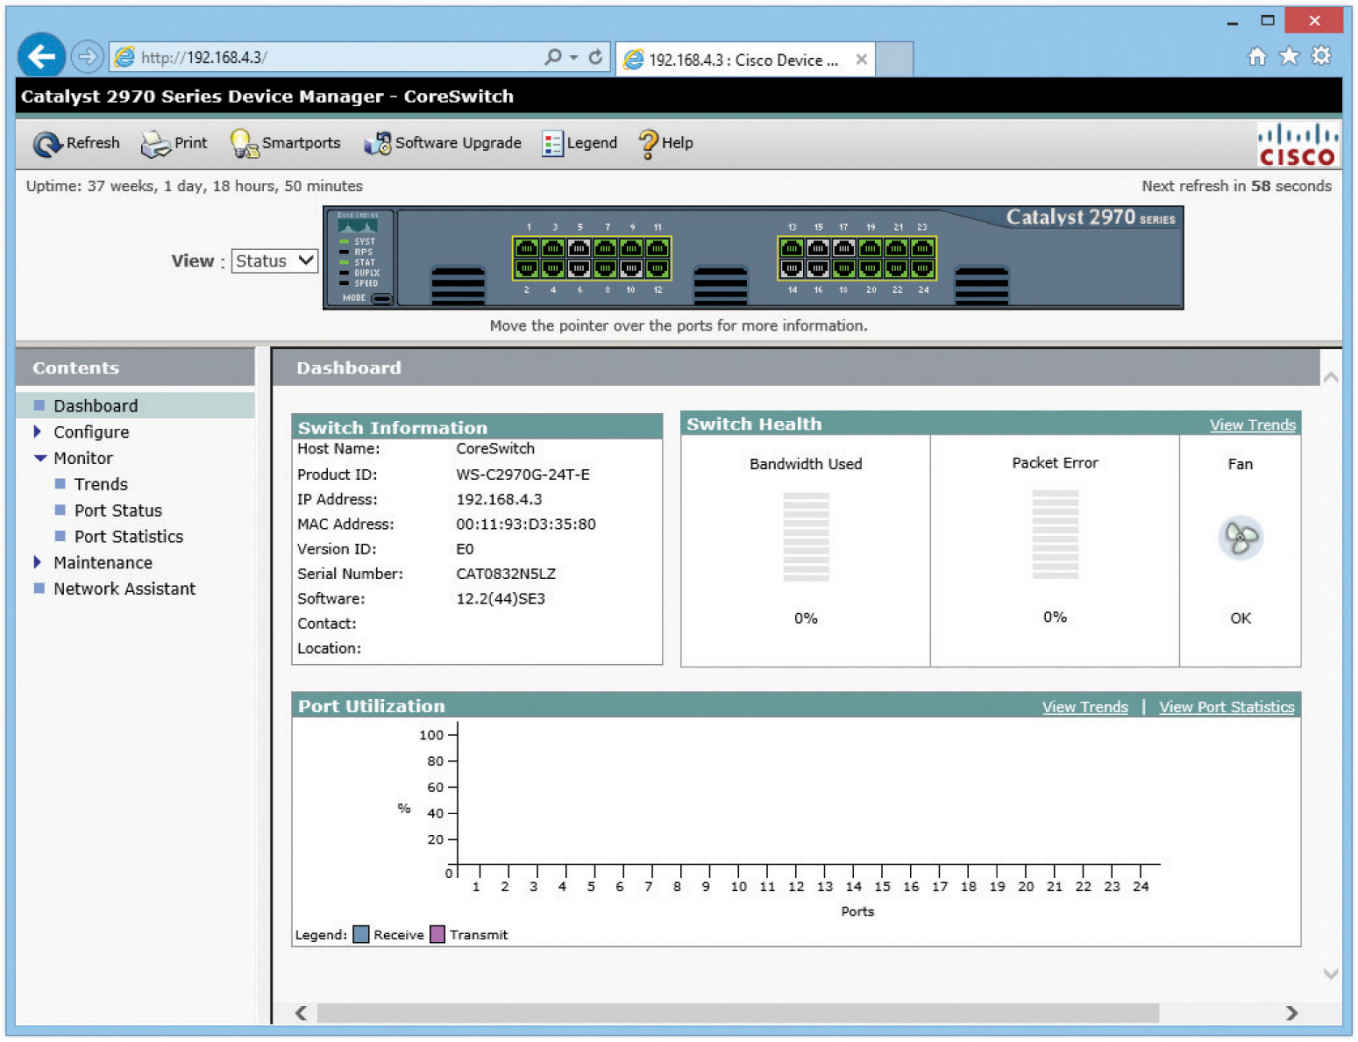Screen dimensions: 1358x1042
Task: Close the 192.168.4.3 Cisco Device tab
Action: [861, 59]
